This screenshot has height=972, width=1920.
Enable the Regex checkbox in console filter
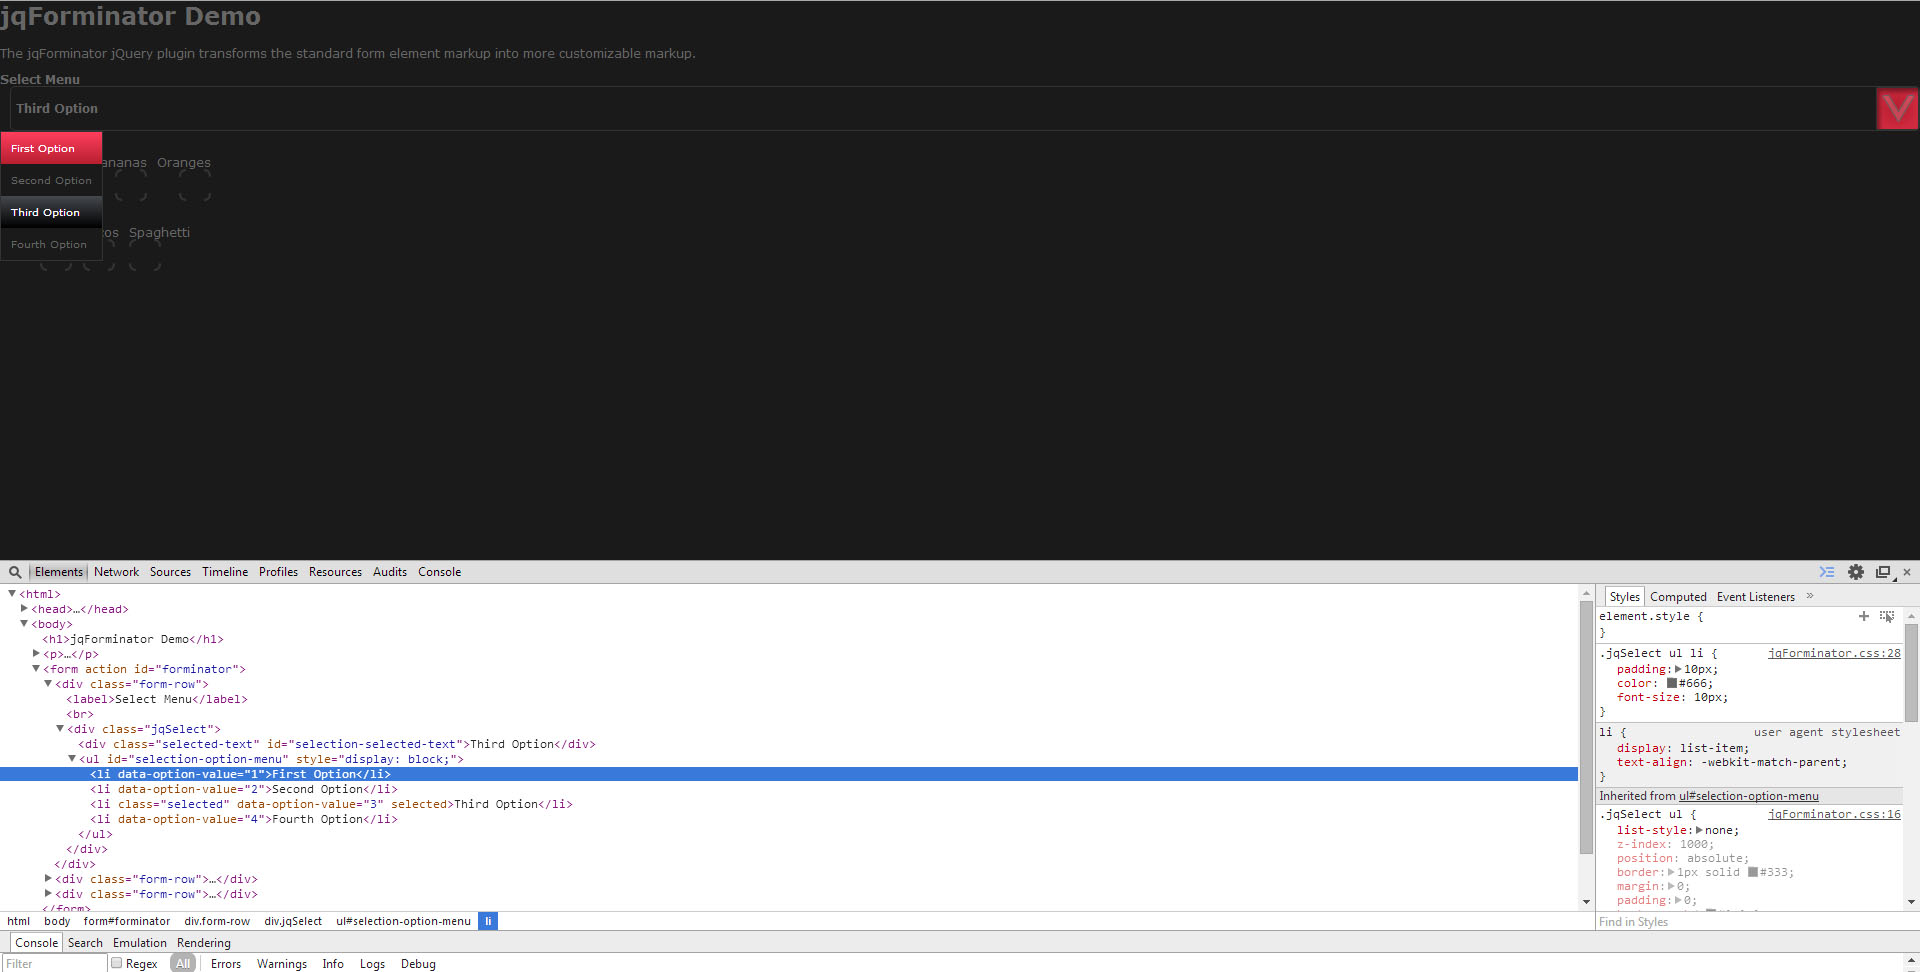pyautogui.click(x=117, y=964)
